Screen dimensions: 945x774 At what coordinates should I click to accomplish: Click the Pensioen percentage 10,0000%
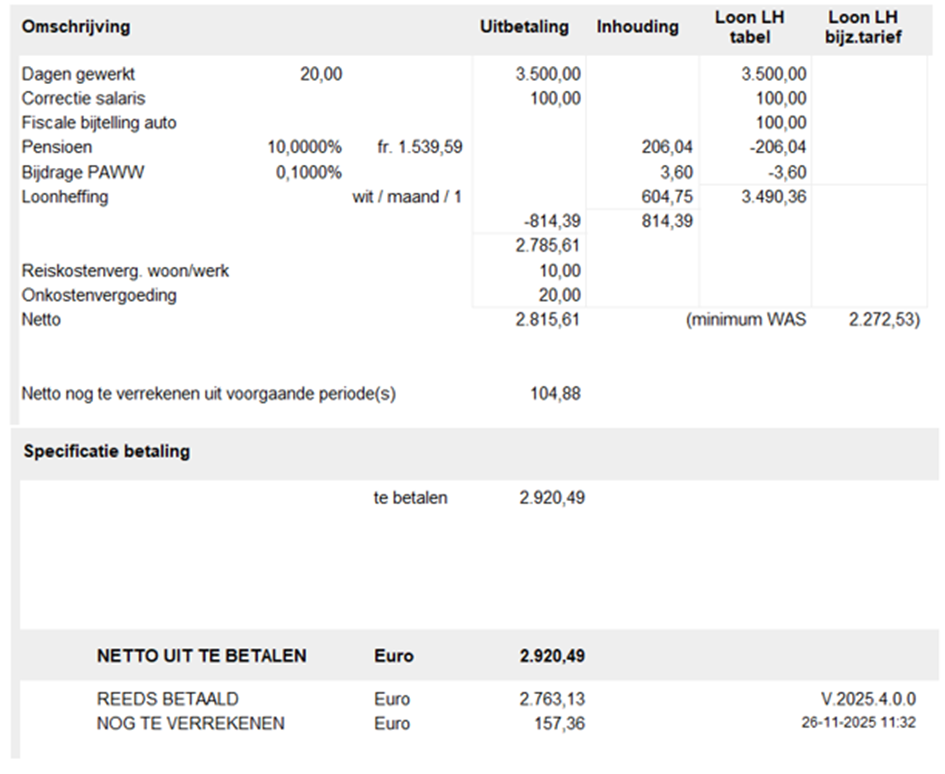(x=304, y=147)
